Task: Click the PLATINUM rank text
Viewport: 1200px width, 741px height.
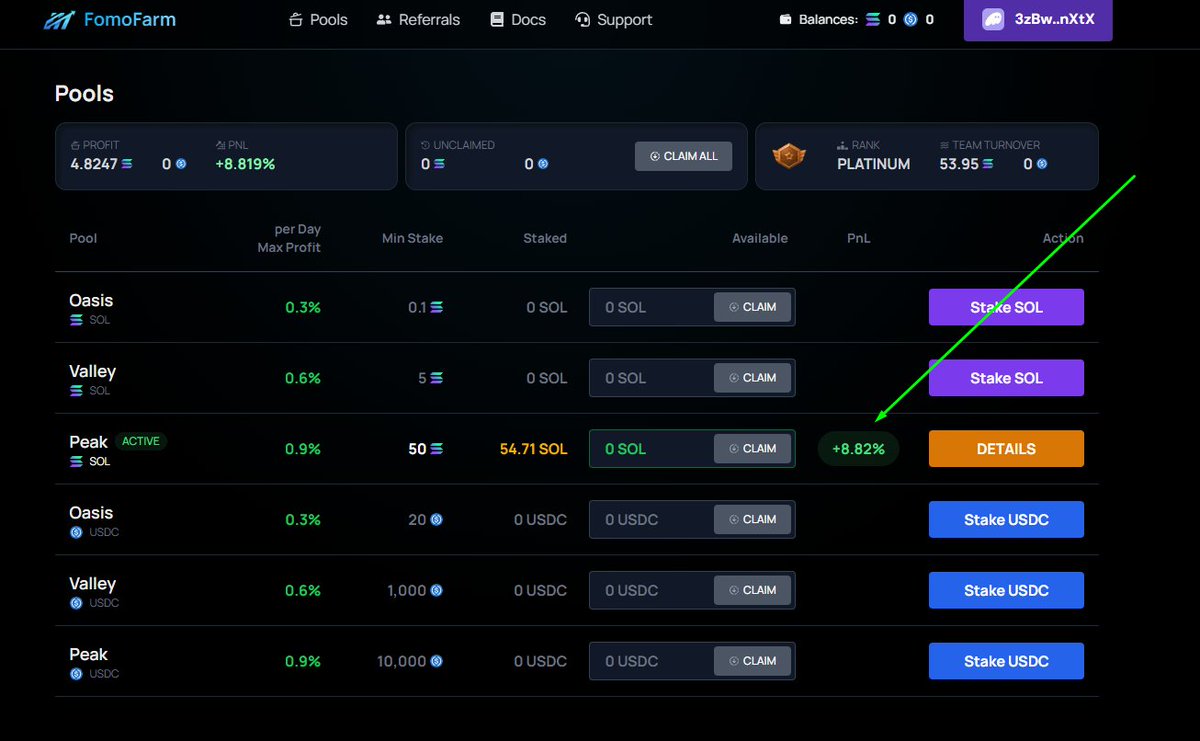Action: [x=873, y=164]
